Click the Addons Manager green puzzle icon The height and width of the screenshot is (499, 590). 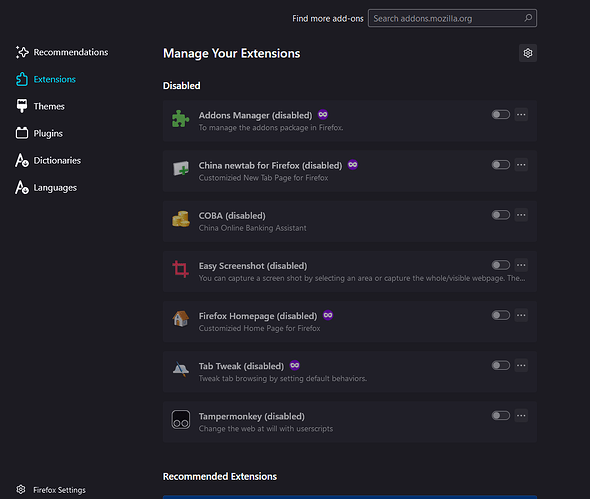click(x=181, y=119)
